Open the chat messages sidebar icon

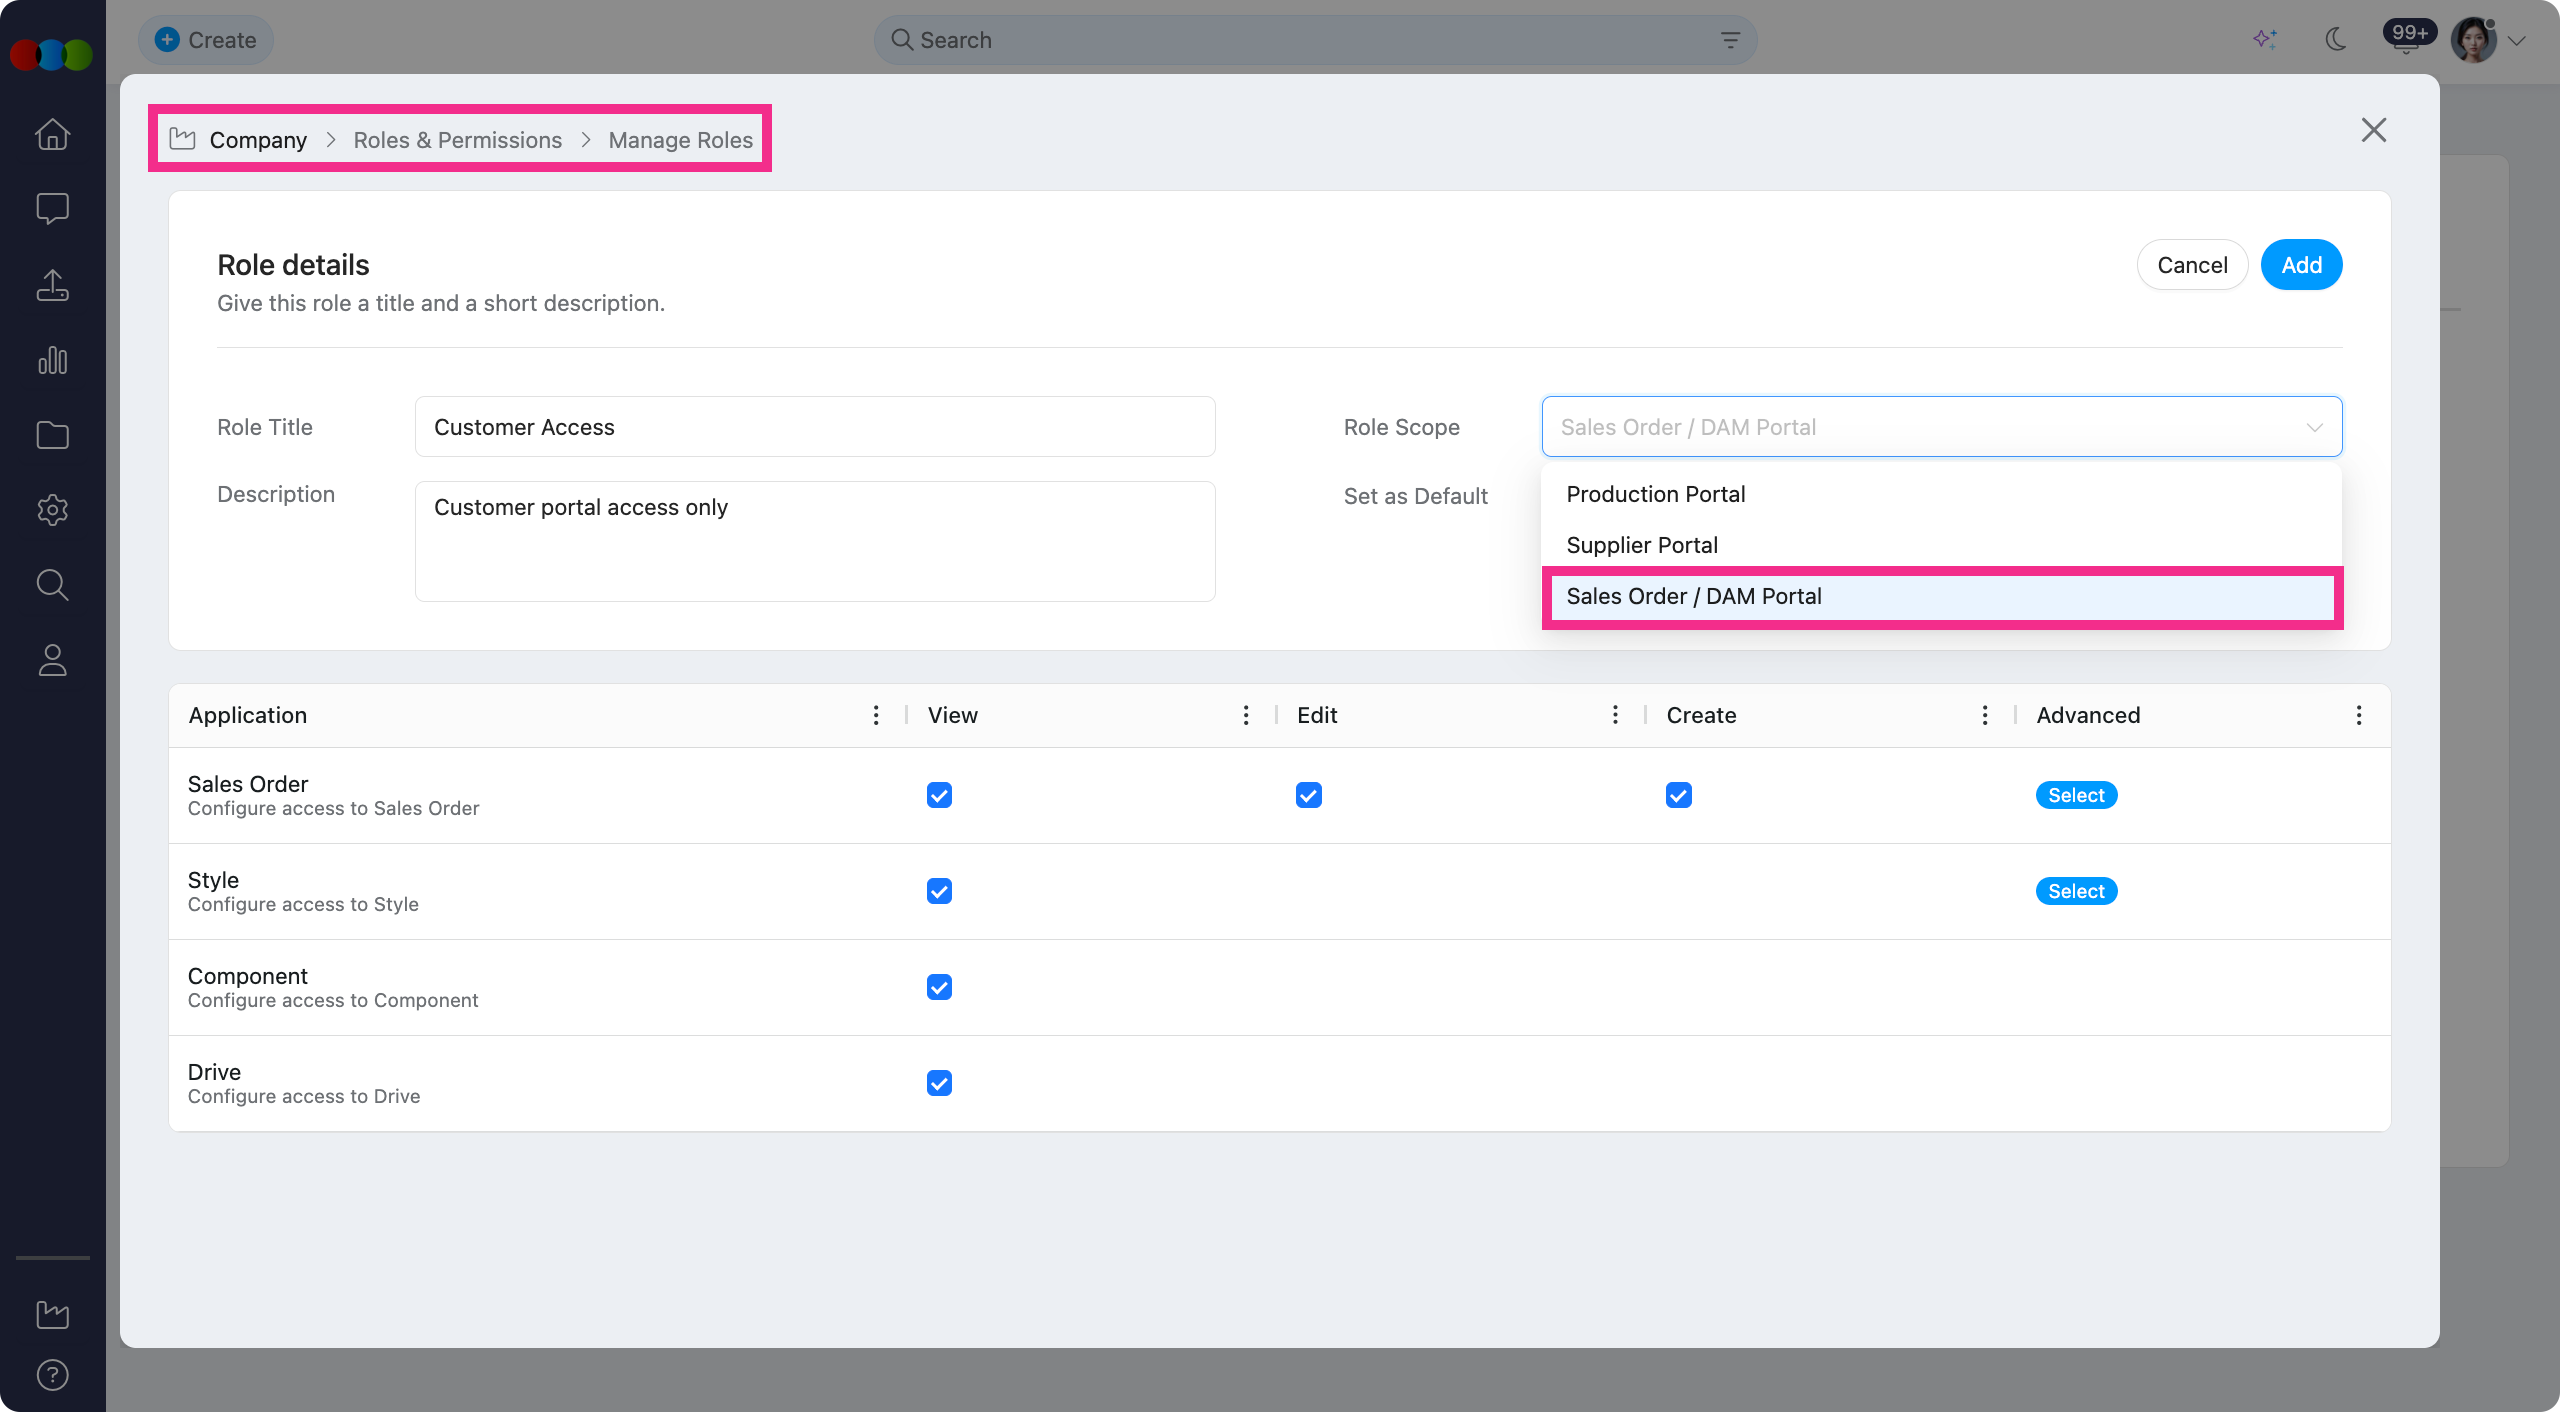click(52, 209)
